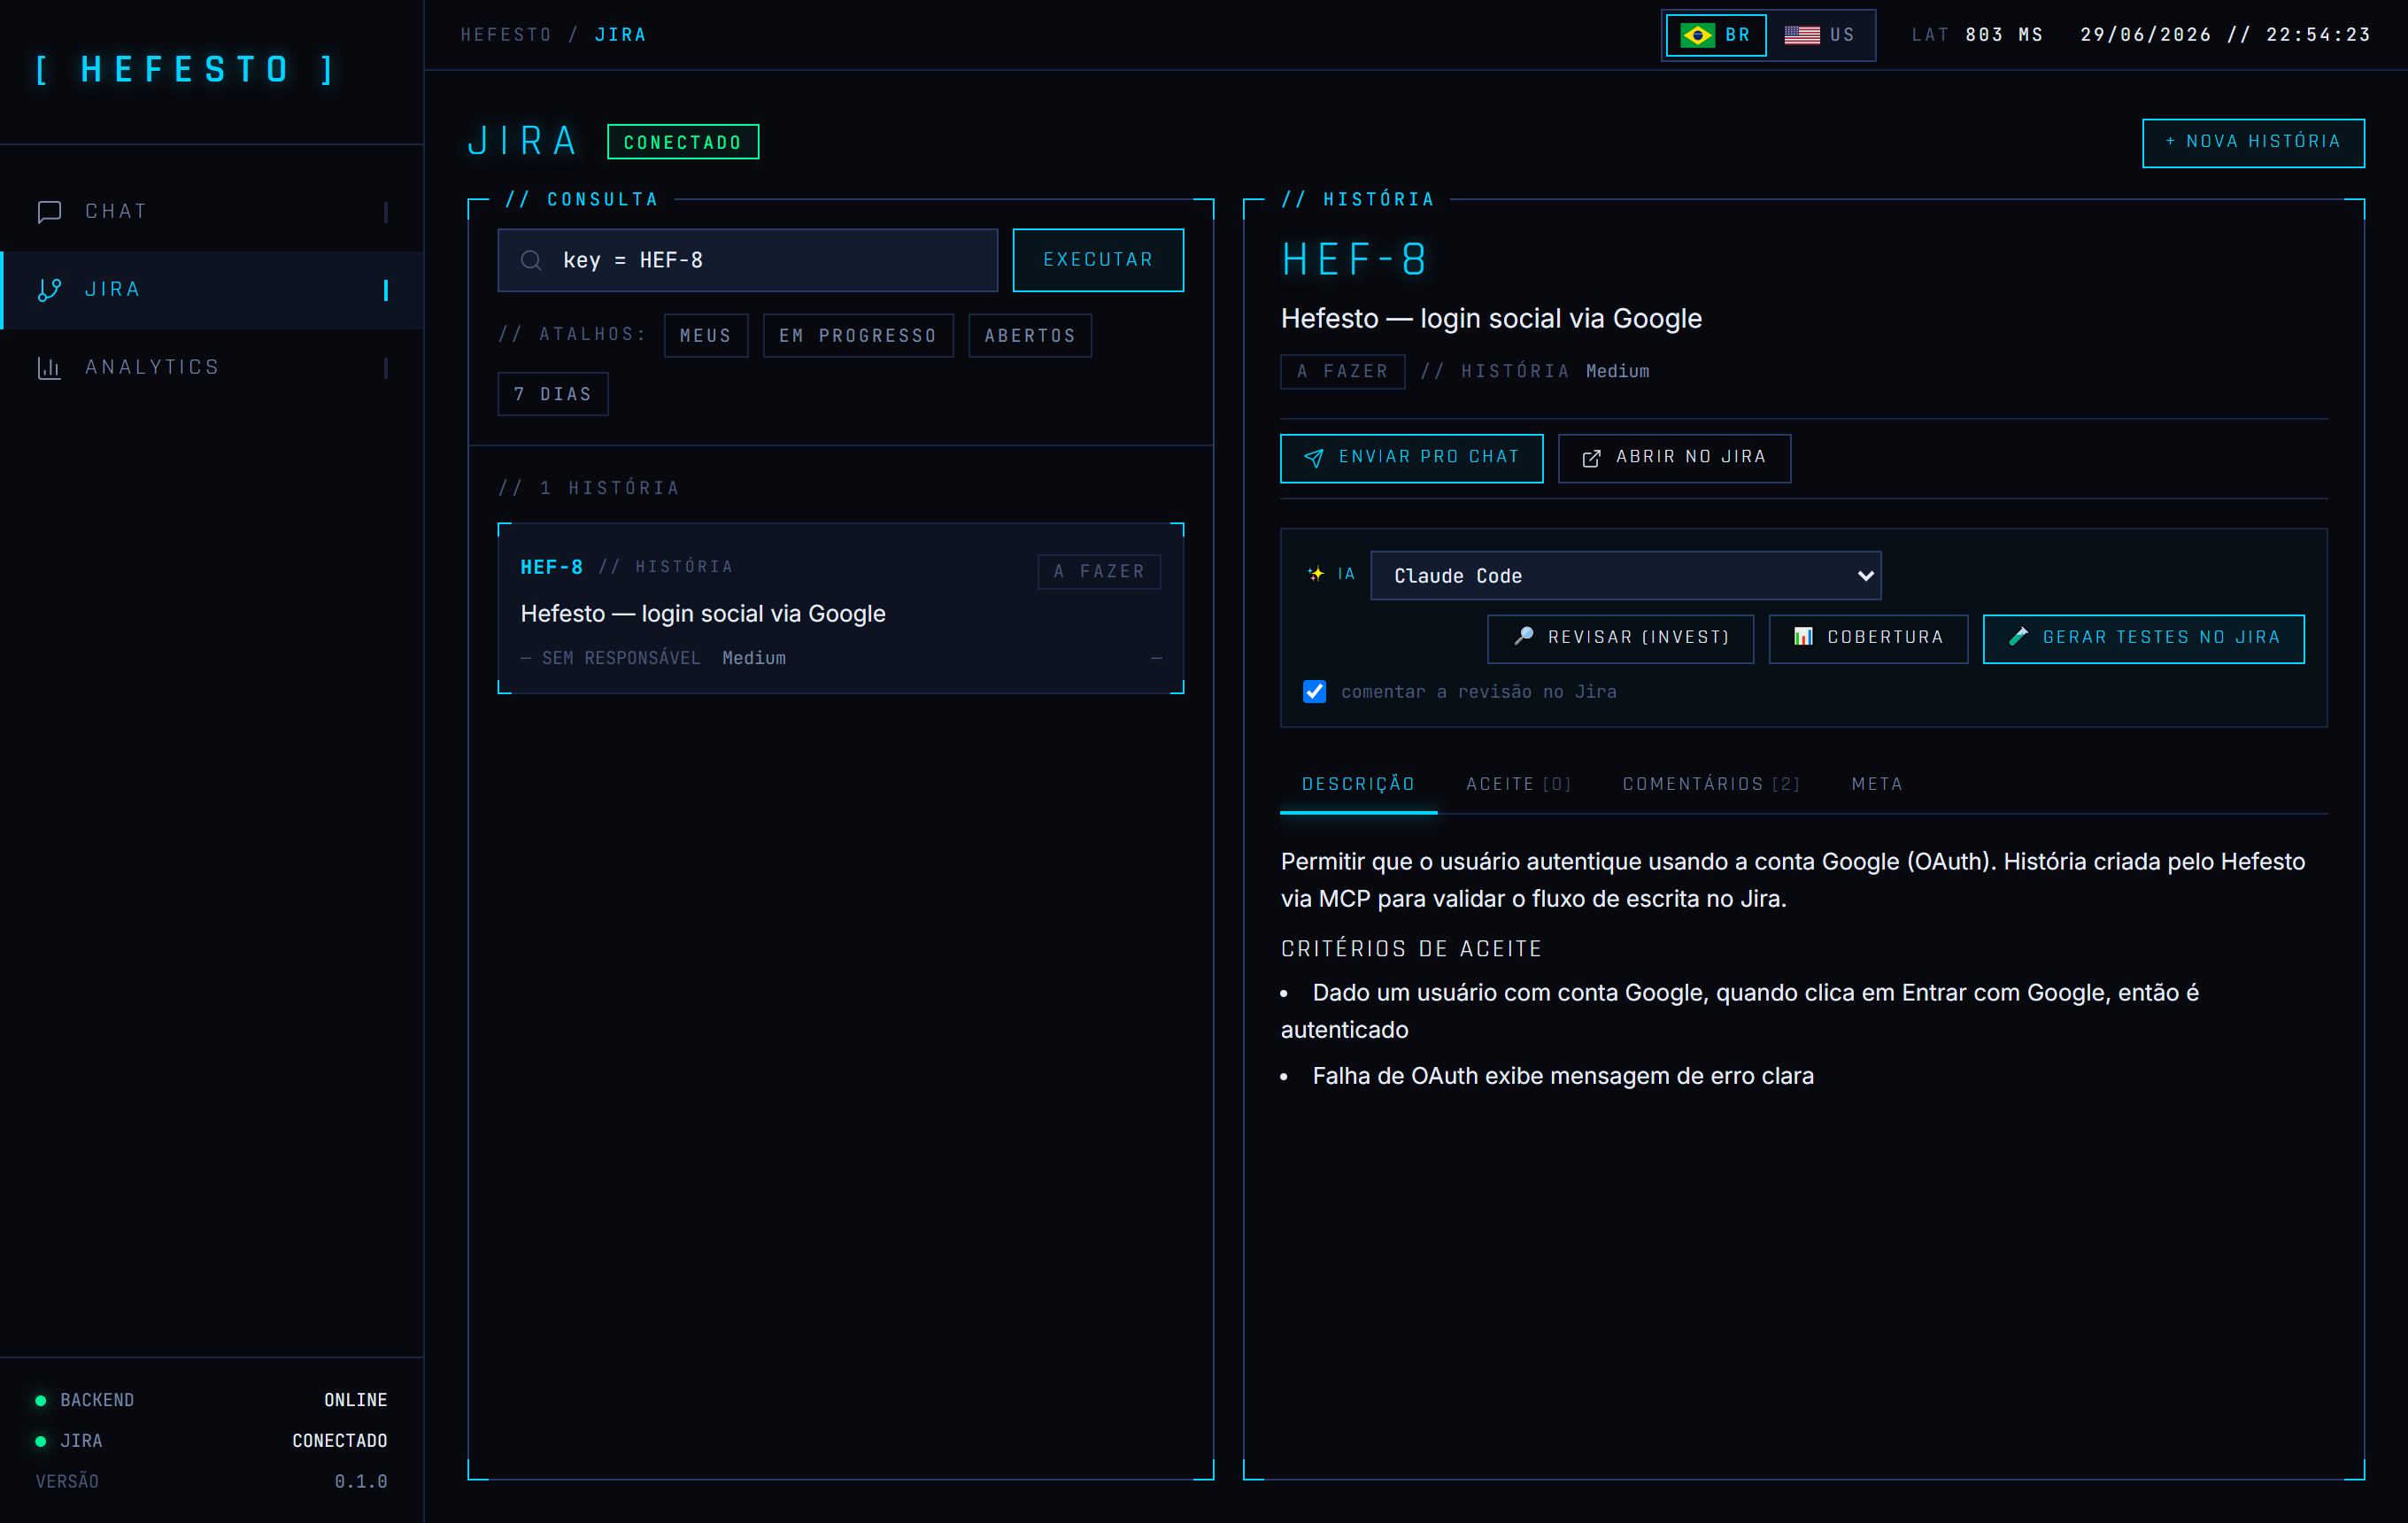Click Gerar Testes no Jira button

[x=2143, y=638]
